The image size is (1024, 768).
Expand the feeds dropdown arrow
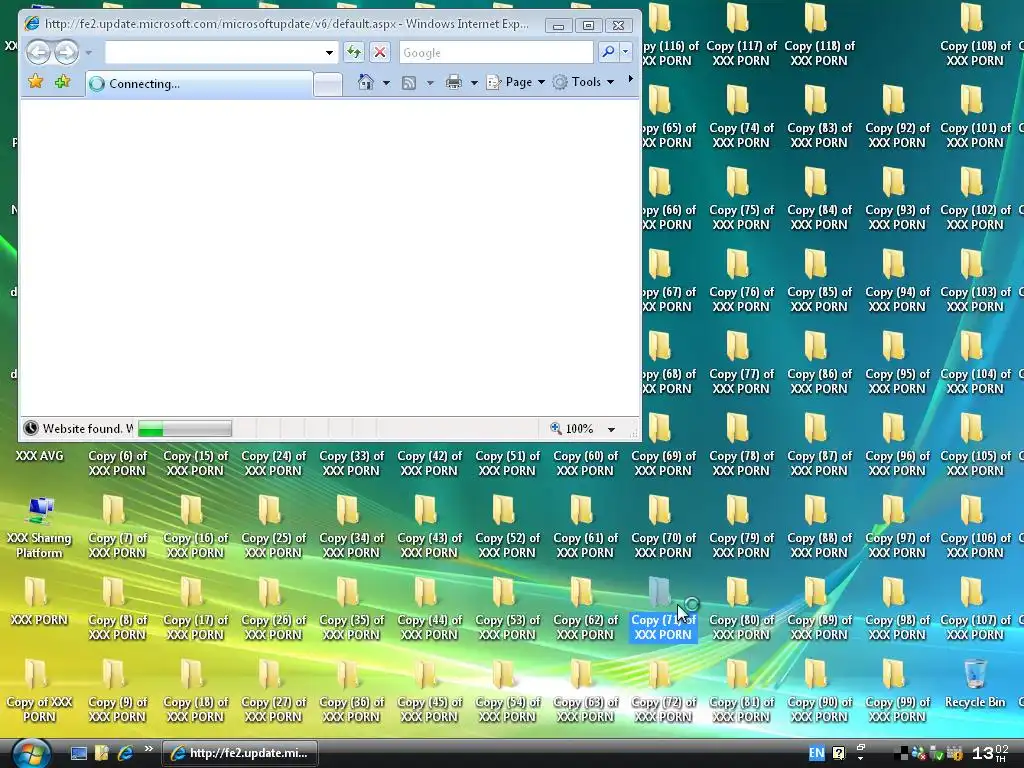430,83
